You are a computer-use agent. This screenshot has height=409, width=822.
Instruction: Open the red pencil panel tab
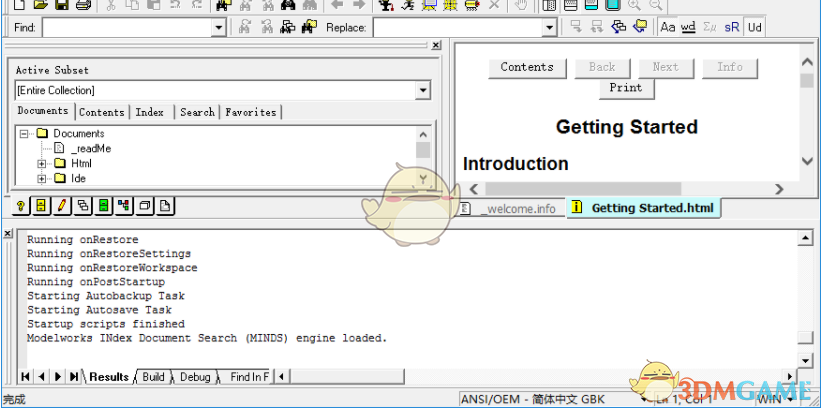(62, 206)
